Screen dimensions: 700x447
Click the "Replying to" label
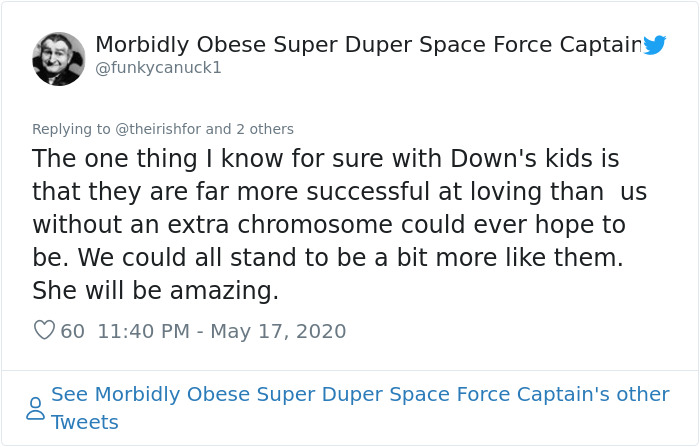pos(71,129)
